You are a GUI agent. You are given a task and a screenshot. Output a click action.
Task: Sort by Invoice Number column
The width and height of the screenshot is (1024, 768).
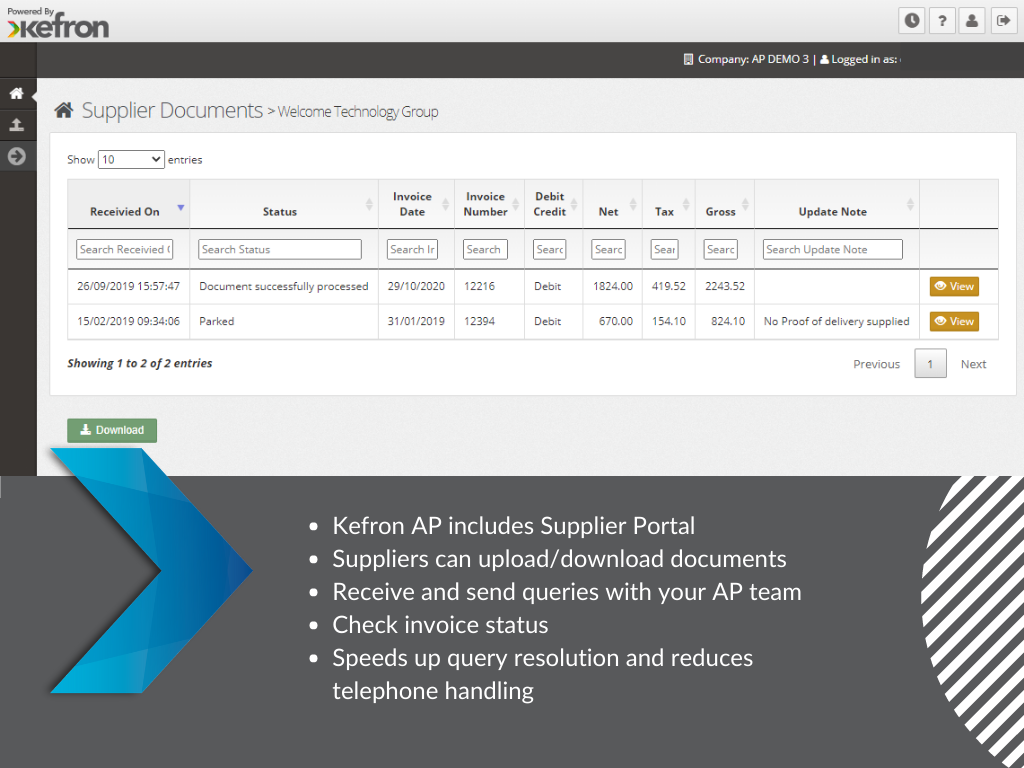(489, 204)
